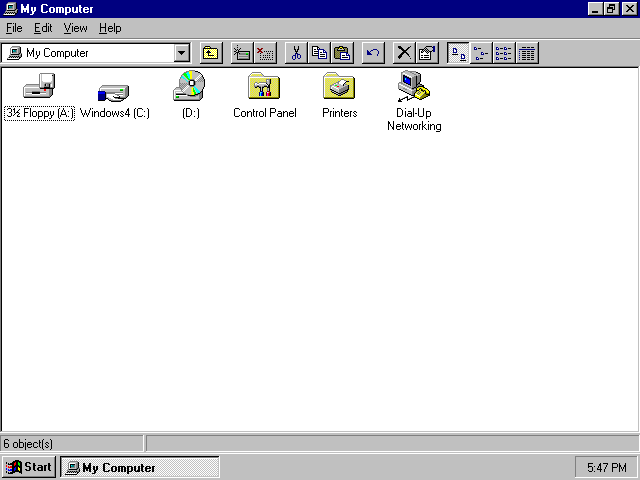Switch to List view
The height and width of the screenshot is (480, 640).
point(504,53)
